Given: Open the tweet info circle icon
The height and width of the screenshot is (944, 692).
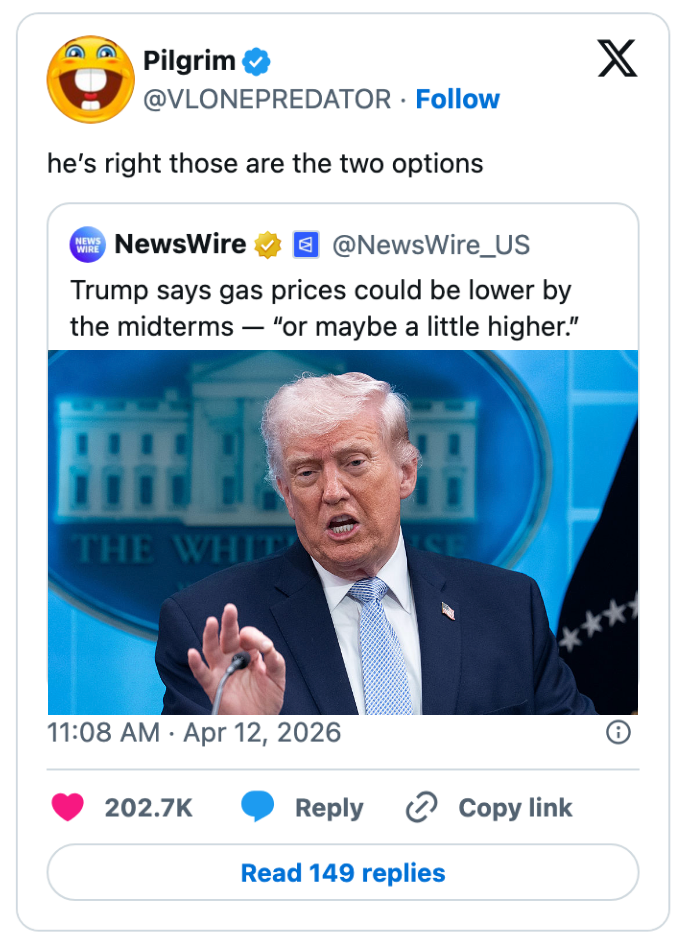Looking at the screenshot, I should click(x=619, y=733).
